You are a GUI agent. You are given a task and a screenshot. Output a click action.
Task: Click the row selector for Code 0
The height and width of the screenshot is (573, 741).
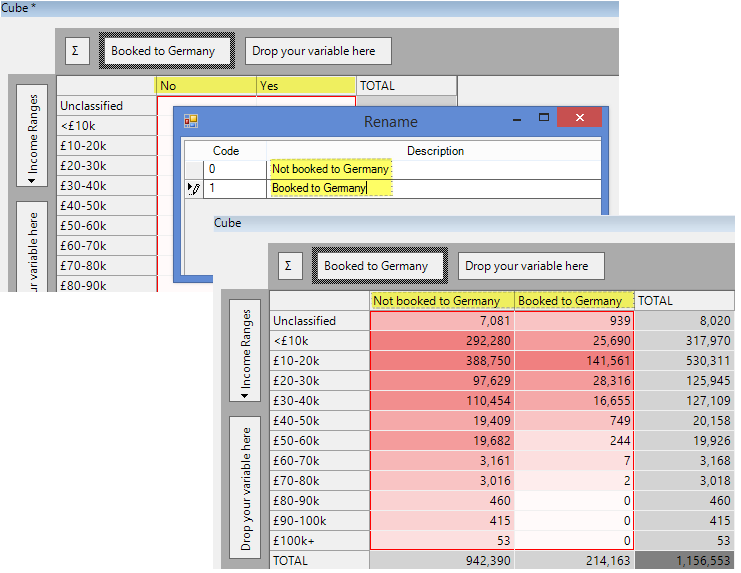click(194, 169)
